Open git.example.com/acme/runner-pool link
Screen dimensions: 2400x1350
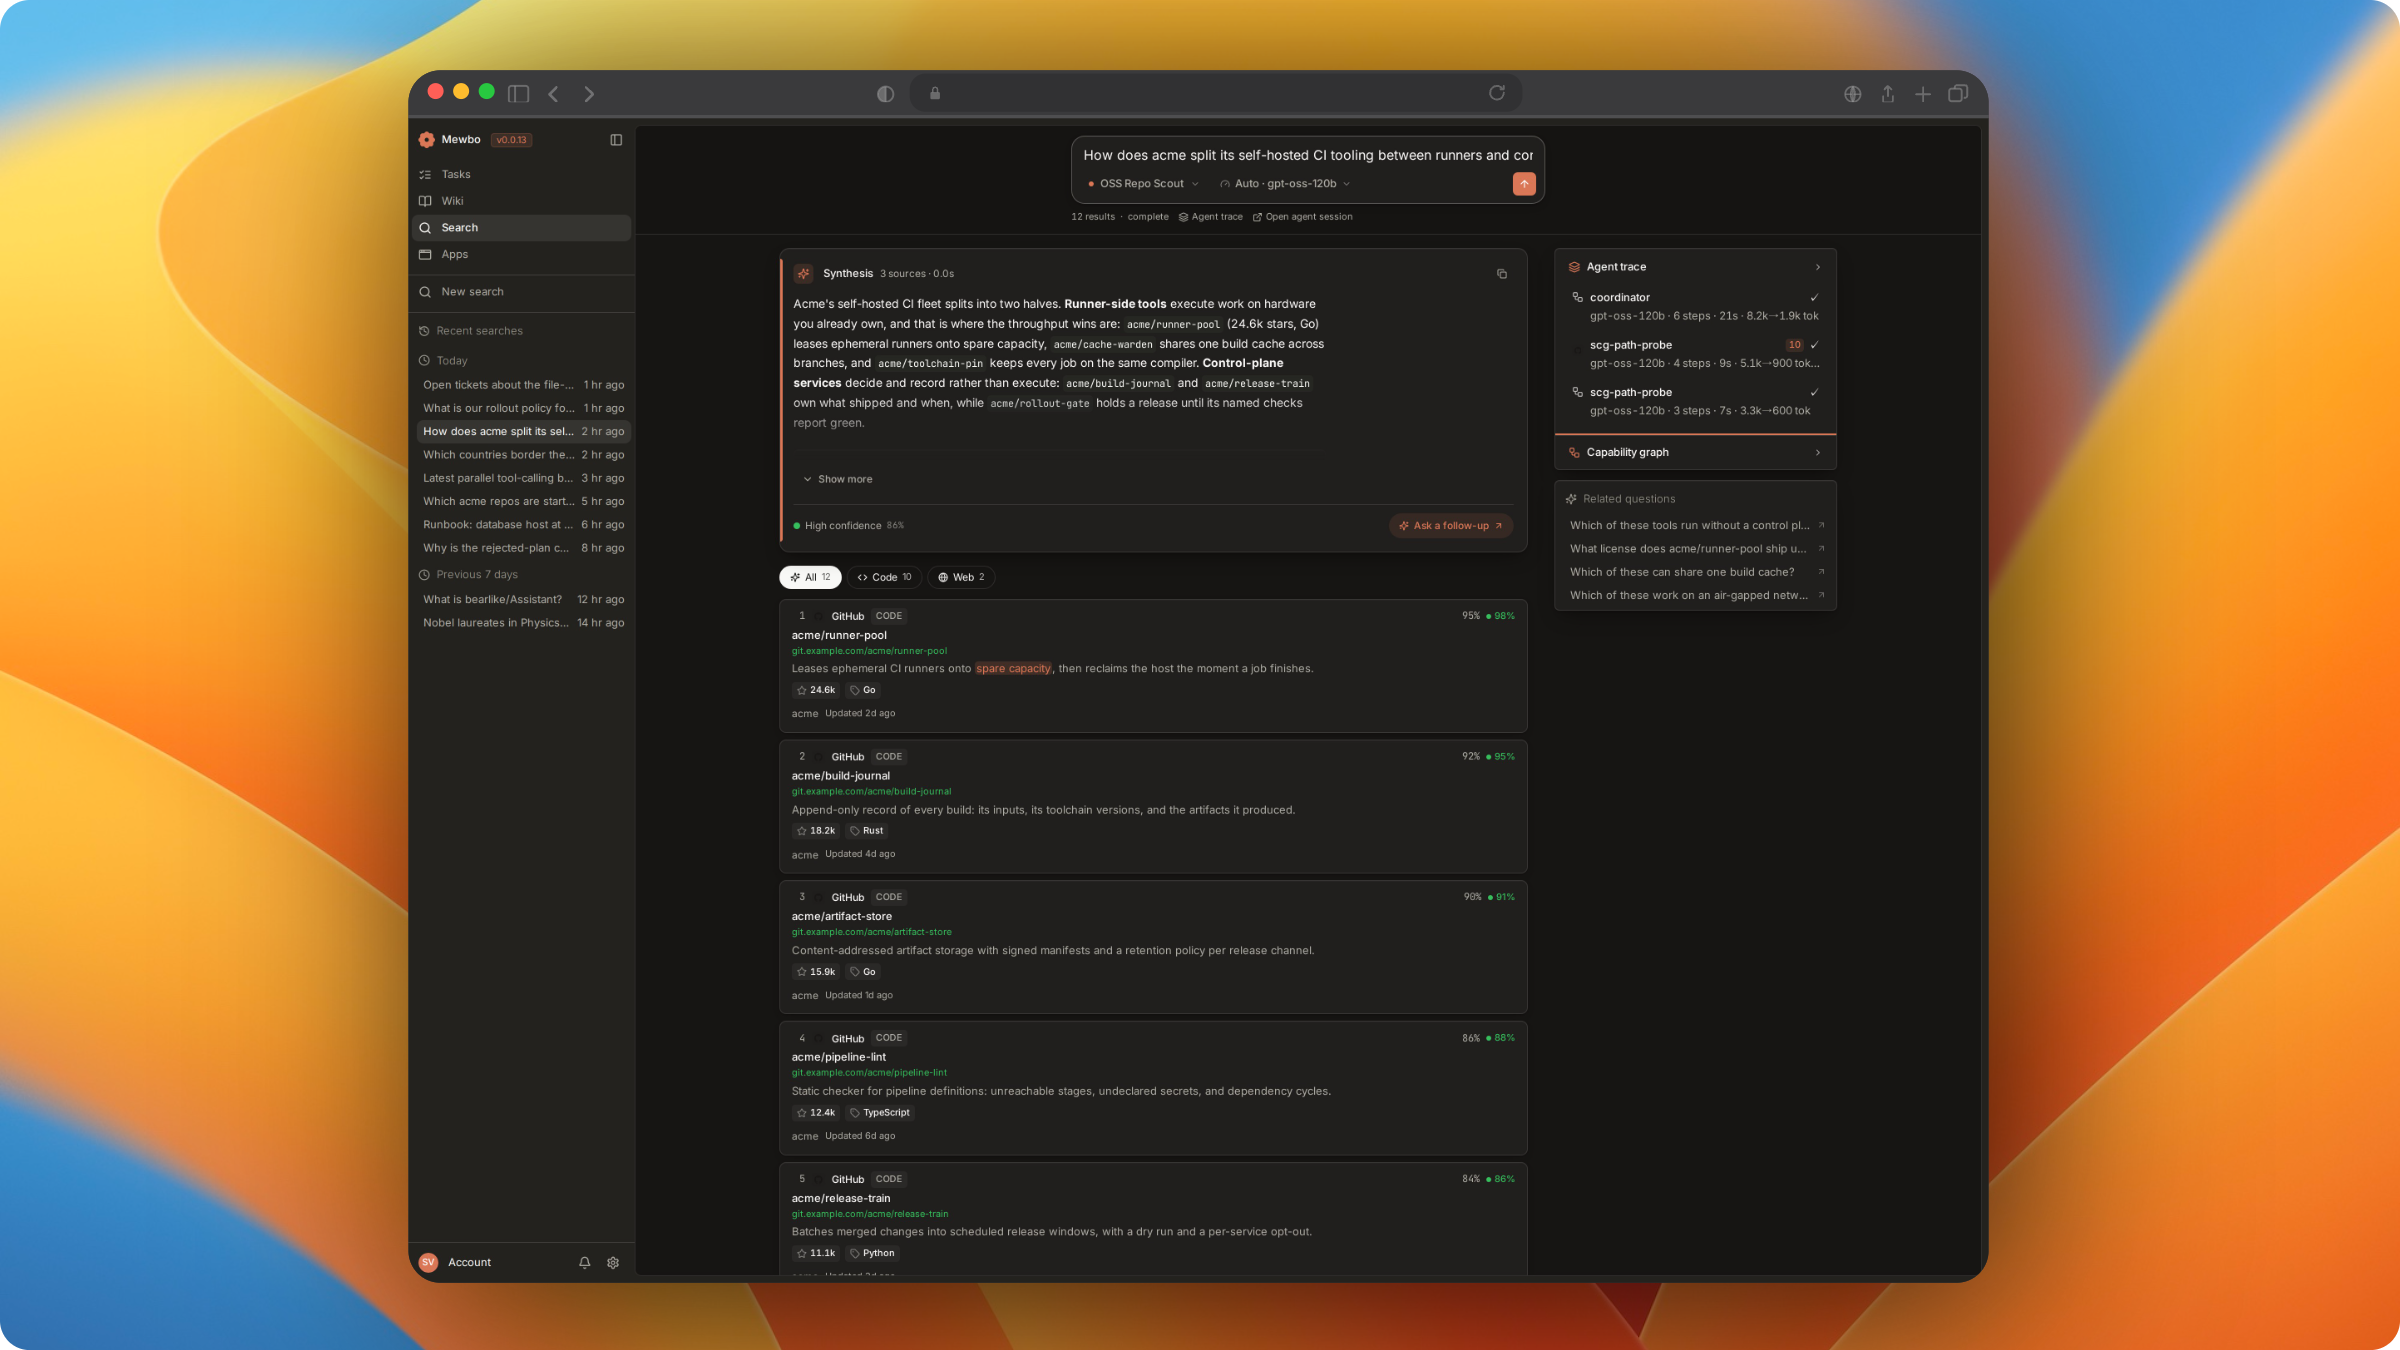(869, 651)
